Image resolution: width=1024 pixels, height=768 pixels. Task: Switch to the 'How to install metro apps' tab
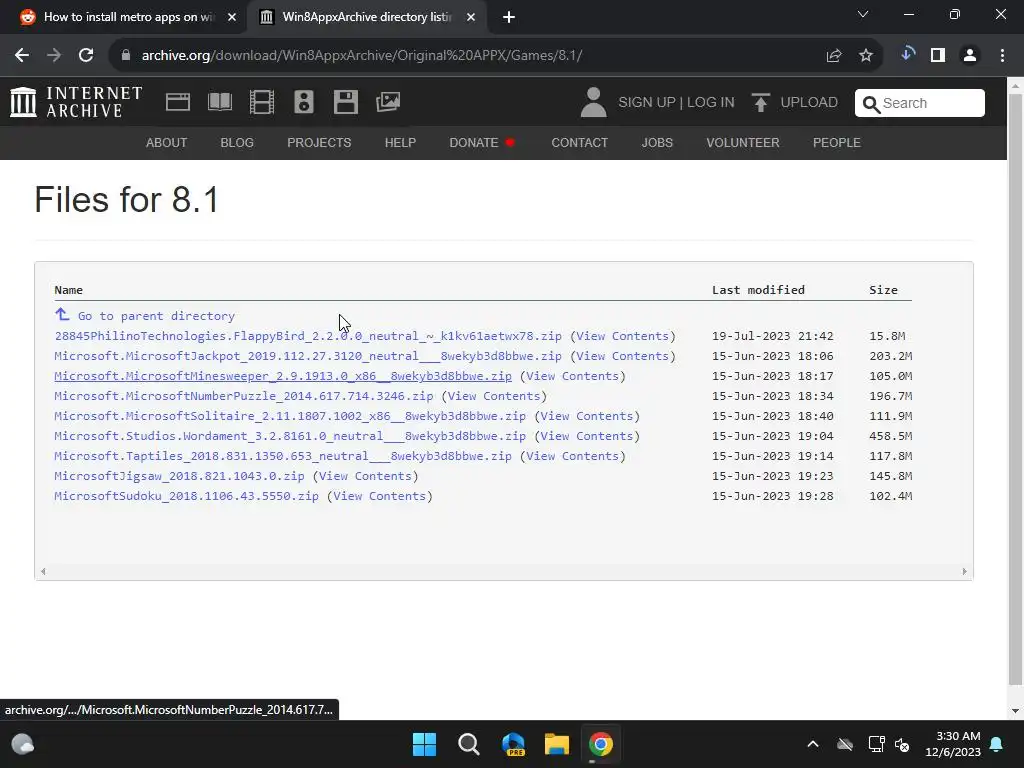pos(129,17)
